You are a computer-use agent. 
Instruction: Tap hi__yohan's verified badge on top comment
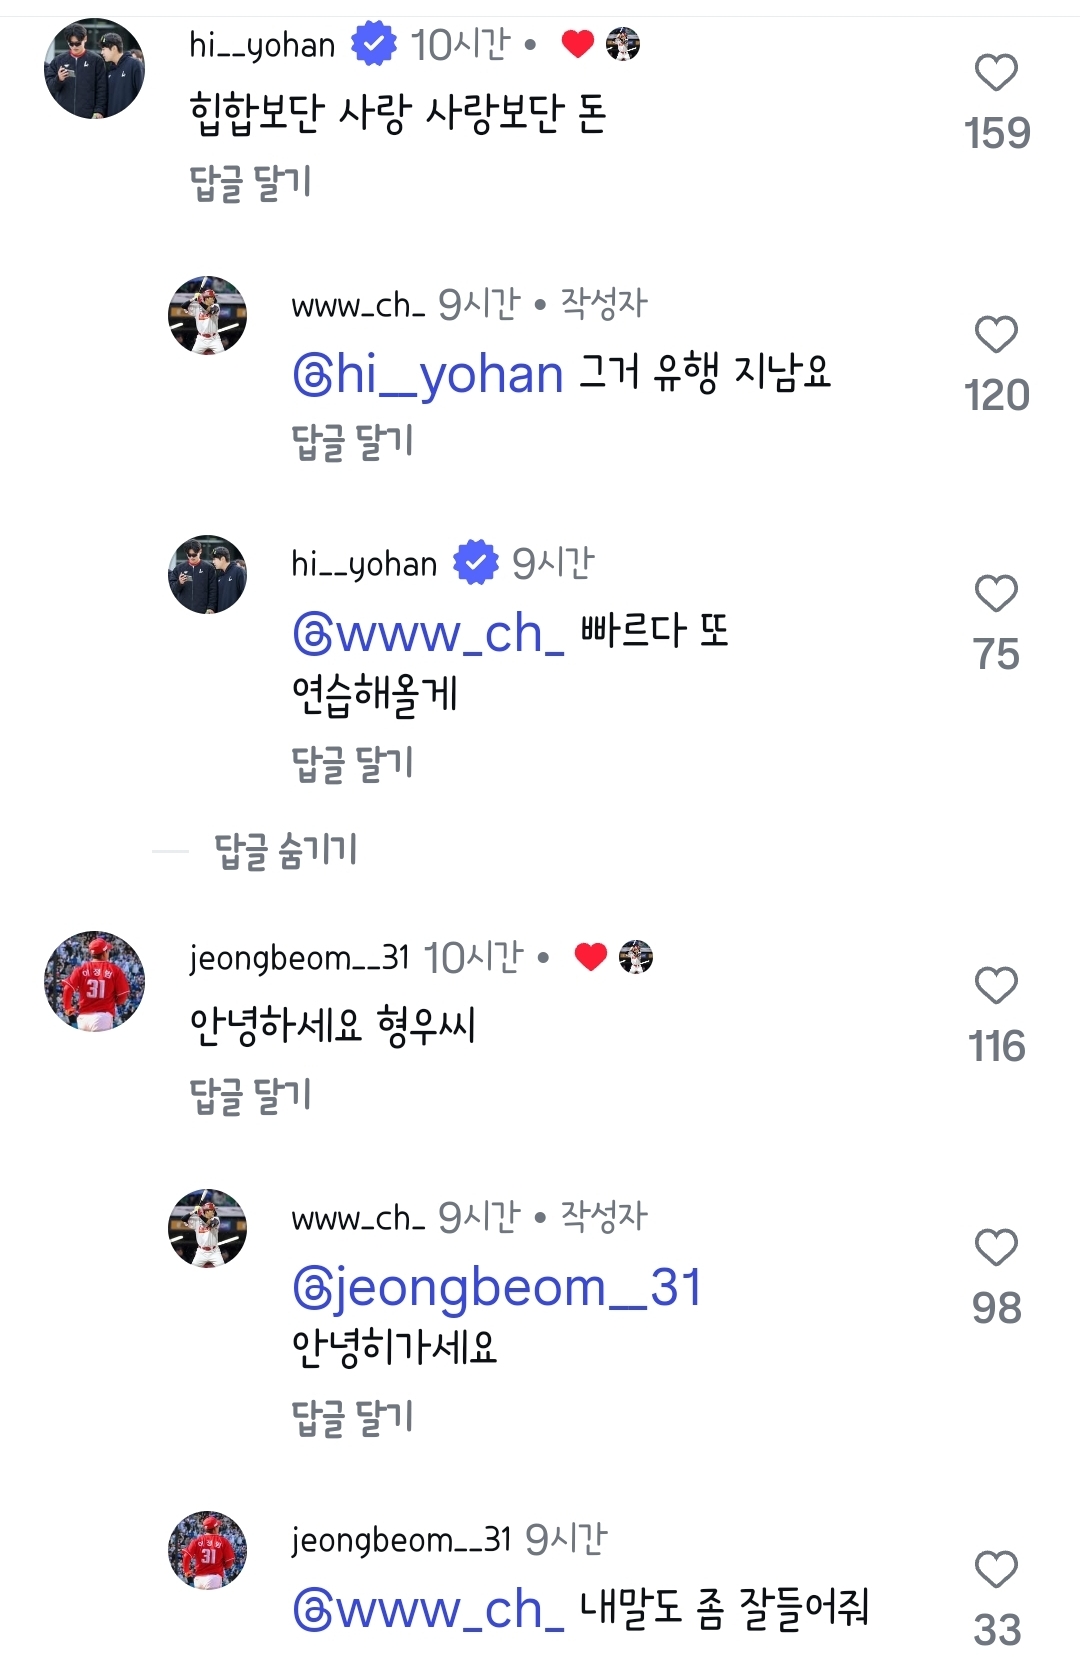point(374,45)
